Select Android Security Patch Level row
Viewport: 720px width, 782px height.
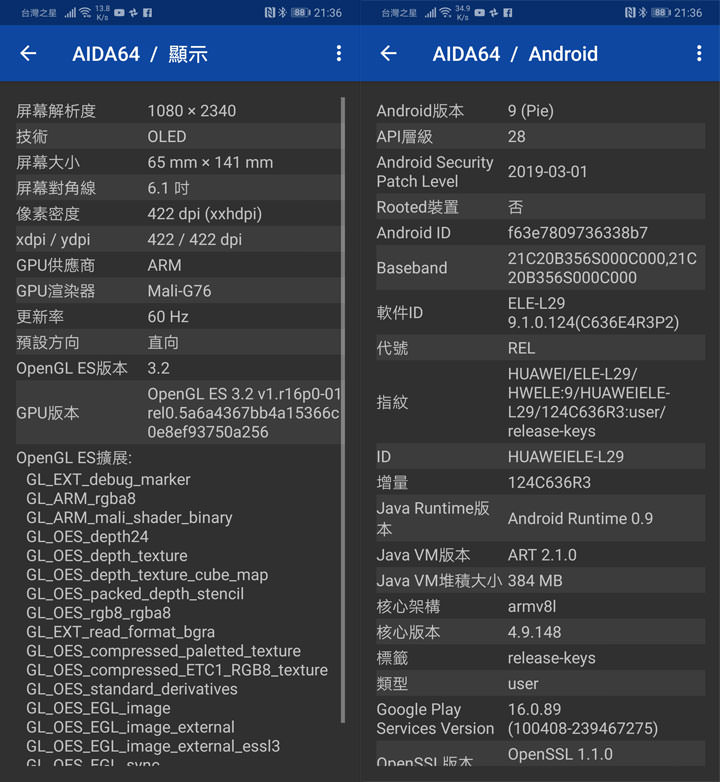(x=540, y=172)
